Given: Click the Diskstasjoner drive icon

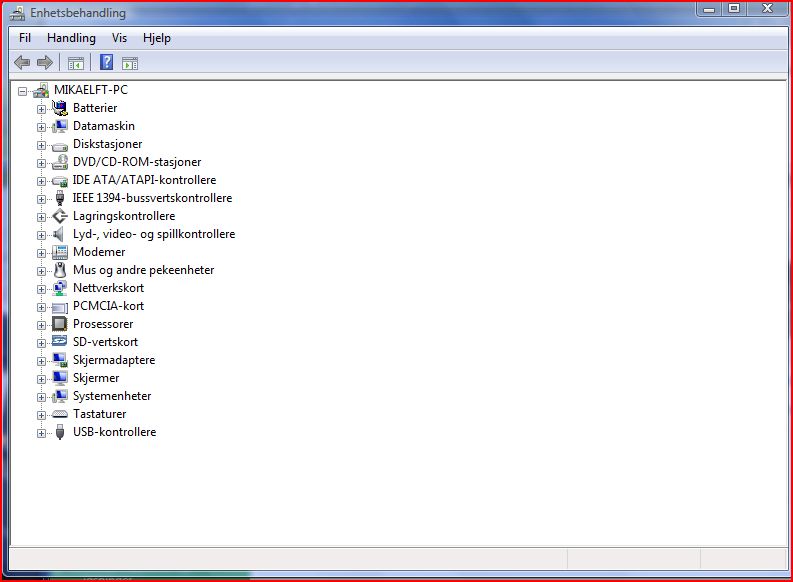Looking at the screenshot, I should 60,146.
